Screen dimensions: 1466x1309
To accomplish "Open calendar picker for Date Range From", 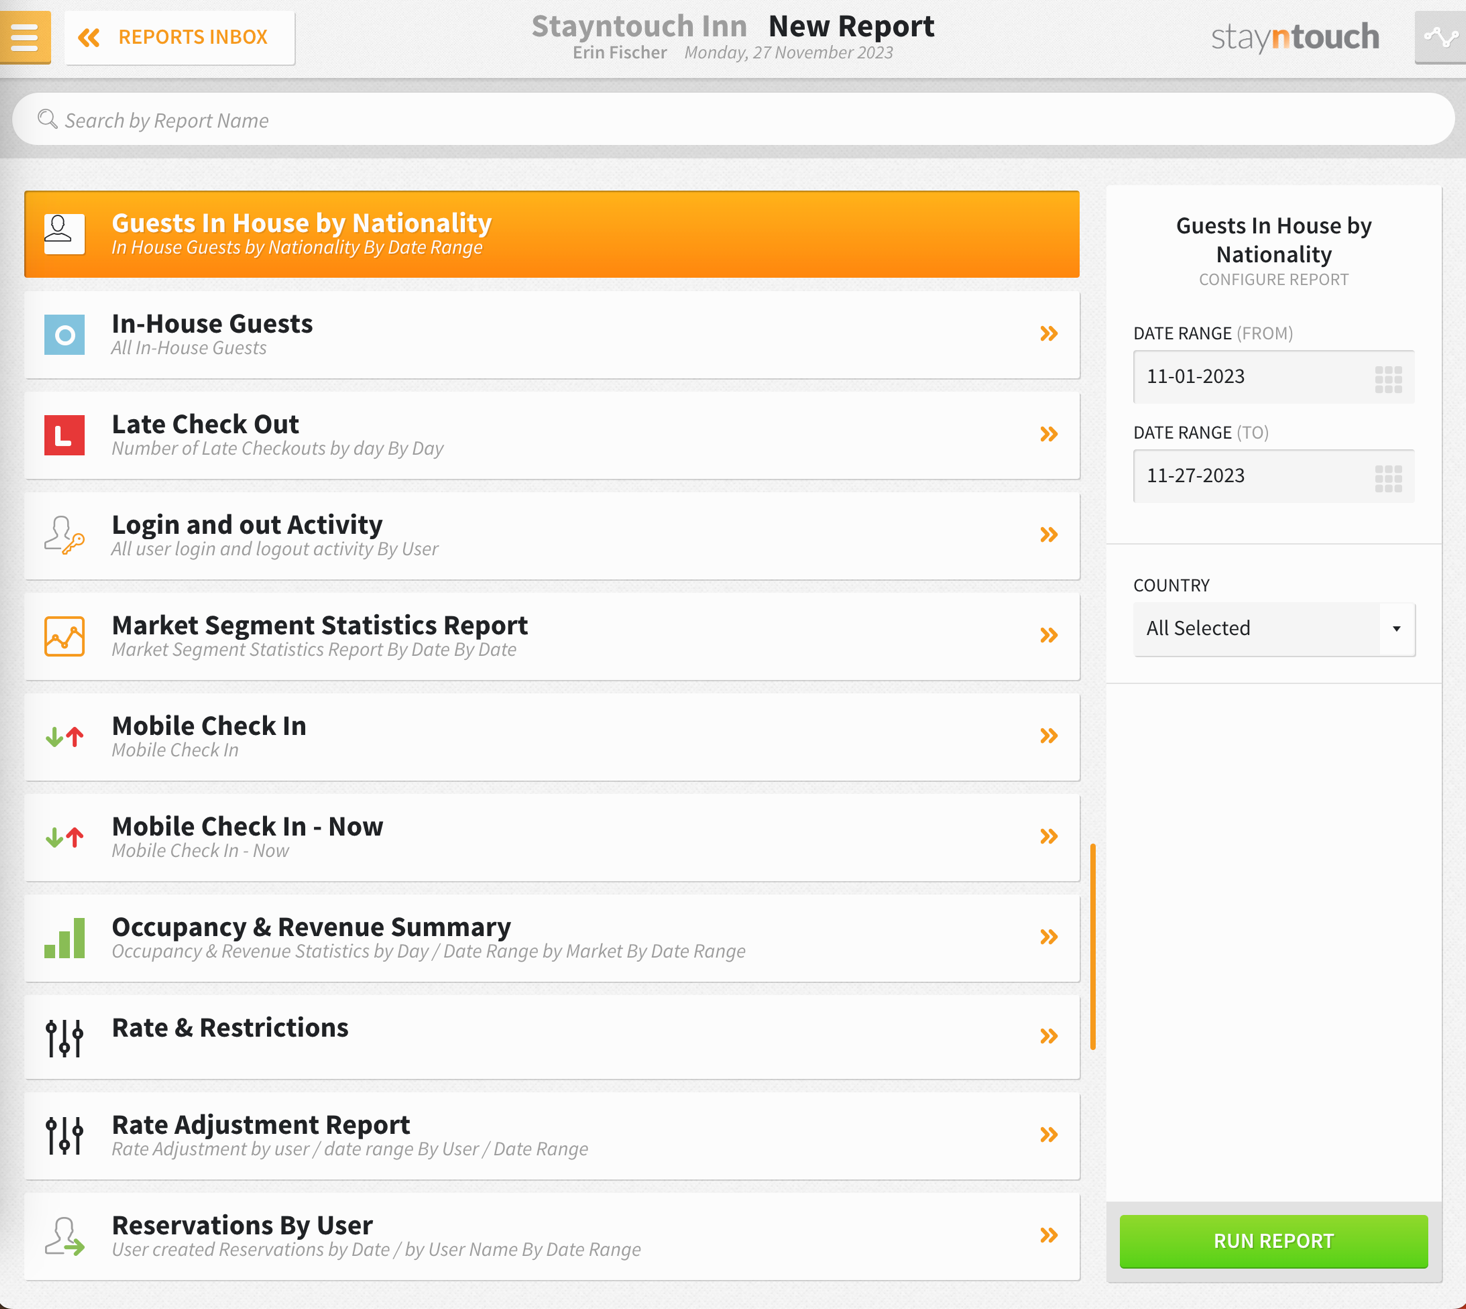I will pyautogui.click(x=1388, y=379).
